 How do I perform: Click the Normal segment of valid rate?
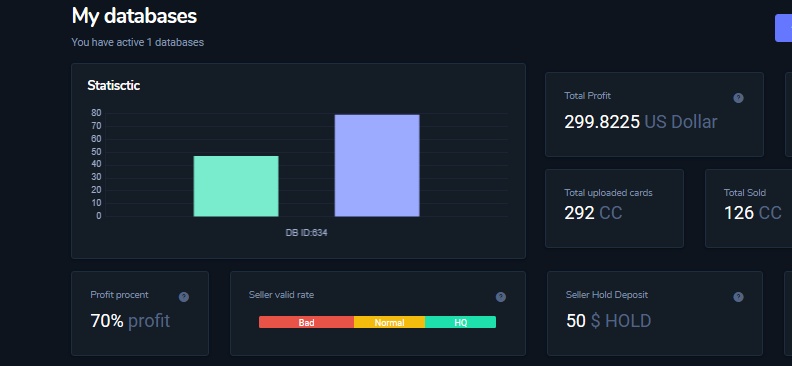[x=389, y=322]
